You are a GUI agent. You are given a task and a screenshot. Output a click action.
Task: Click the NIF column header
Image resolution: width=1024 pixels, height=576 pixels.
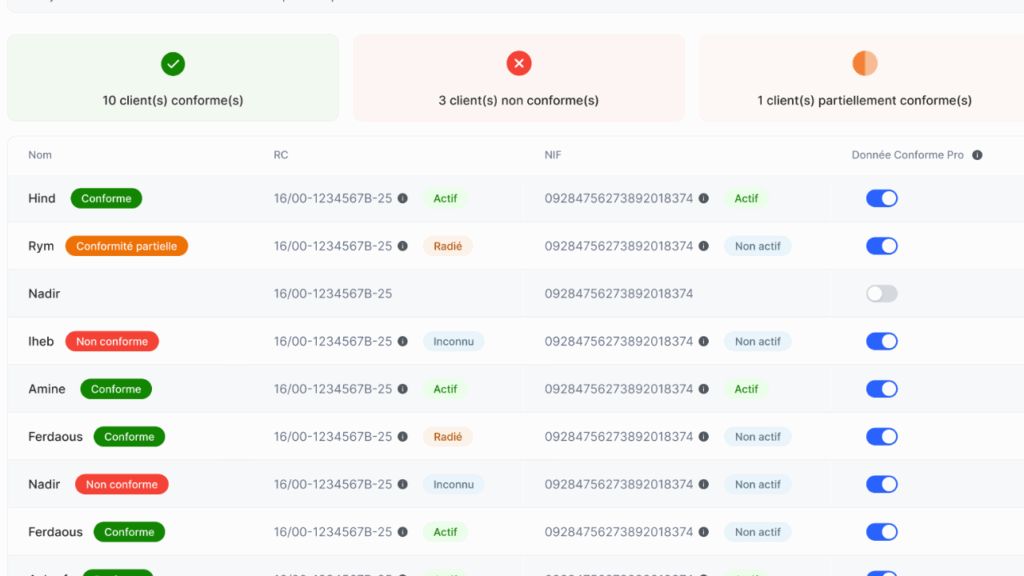[553, 155]
